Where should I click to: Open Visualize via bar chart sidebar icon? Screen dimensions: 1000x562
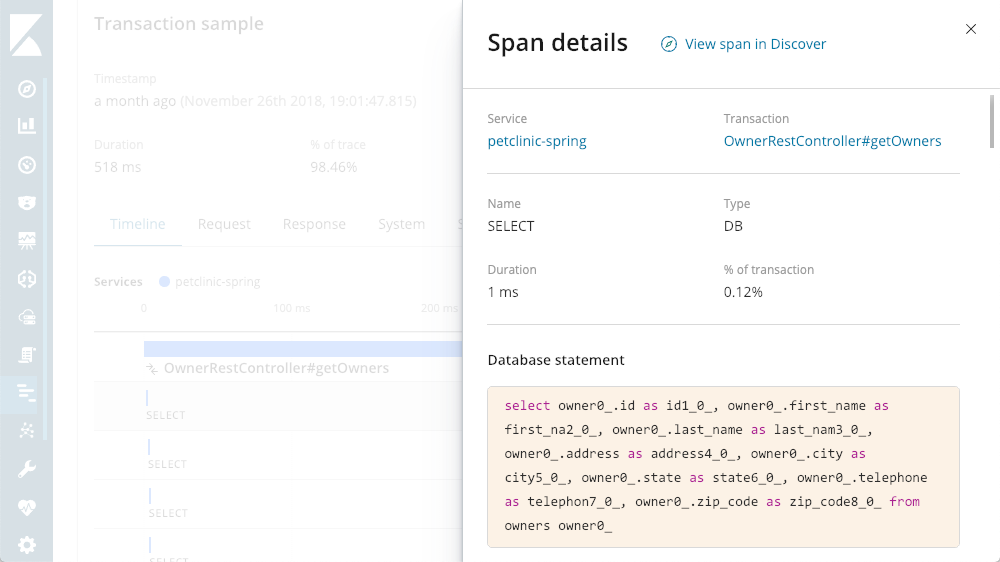[27, 126]
